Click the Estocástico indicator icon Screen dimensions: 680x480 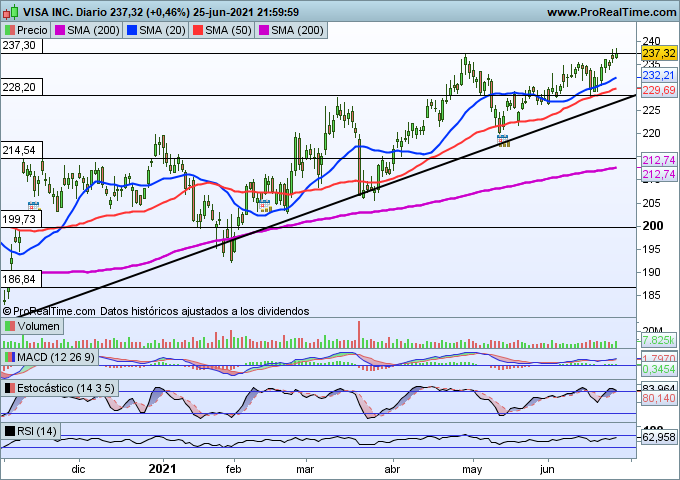tap(10, 388)
